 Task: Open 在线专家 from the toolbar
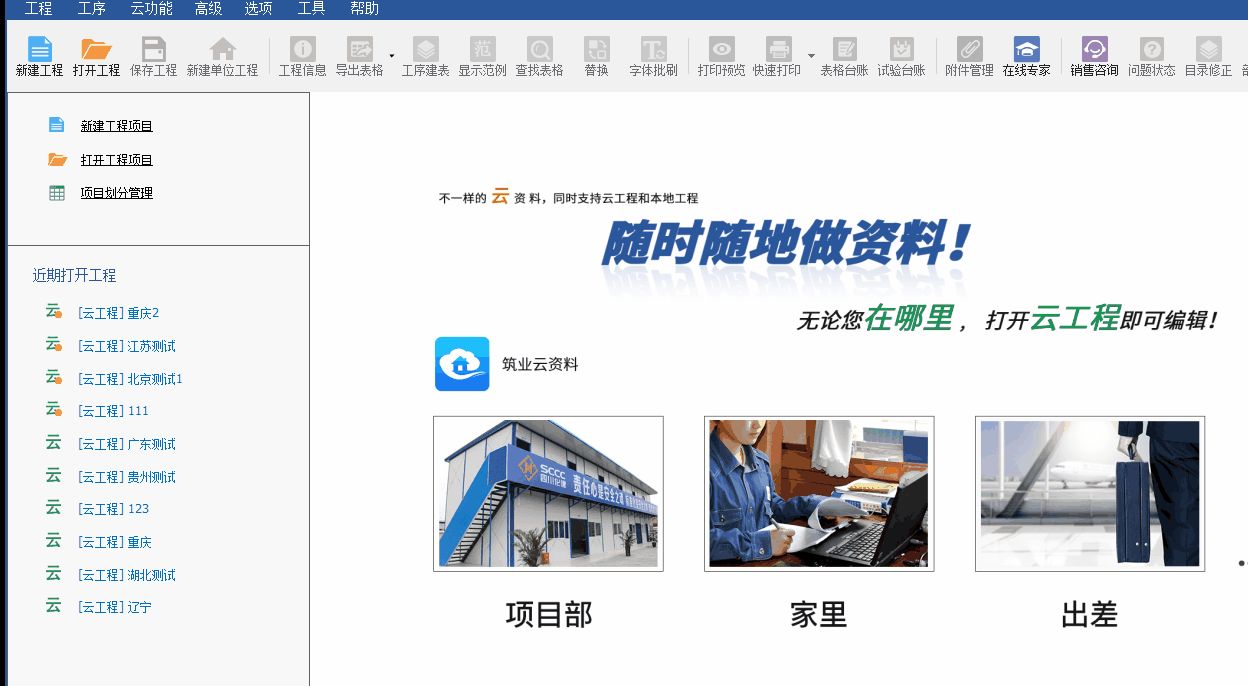1026,50
